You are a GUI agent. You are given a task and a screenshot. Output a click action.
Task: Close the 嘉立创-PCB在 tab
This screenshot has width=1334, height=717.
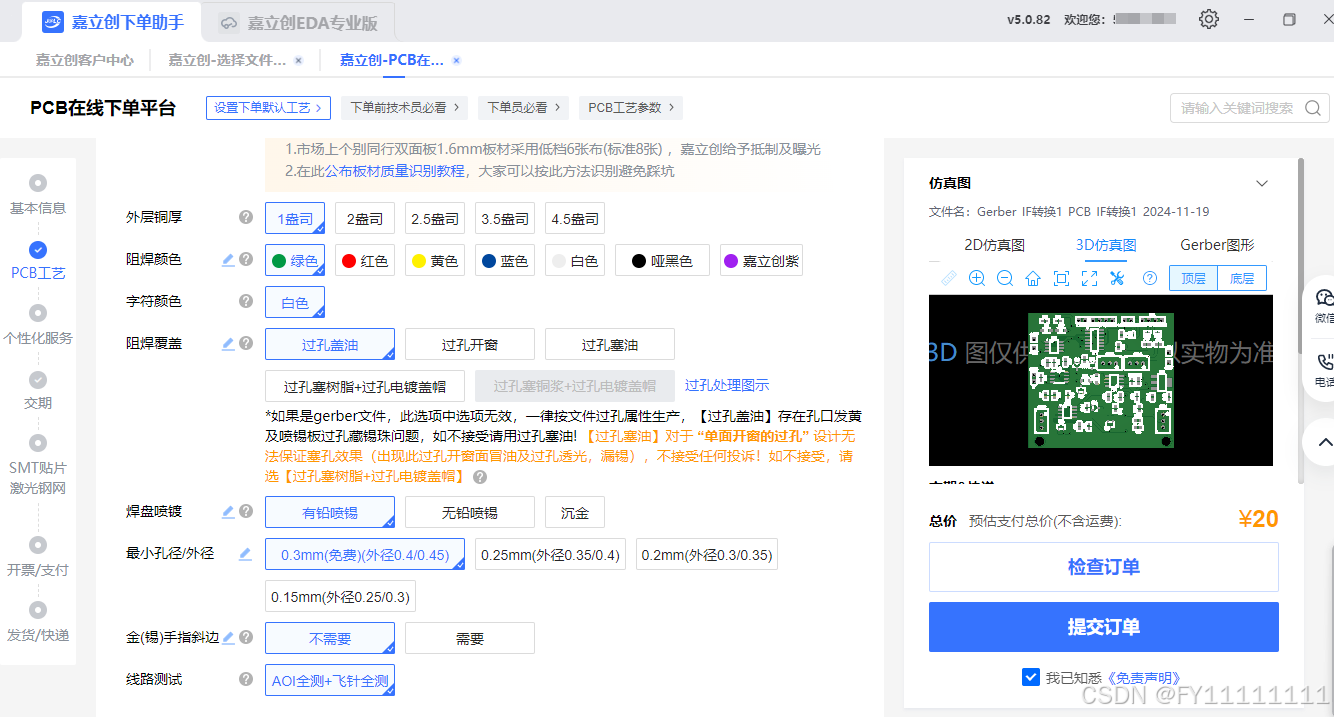(x=456, y=60)
